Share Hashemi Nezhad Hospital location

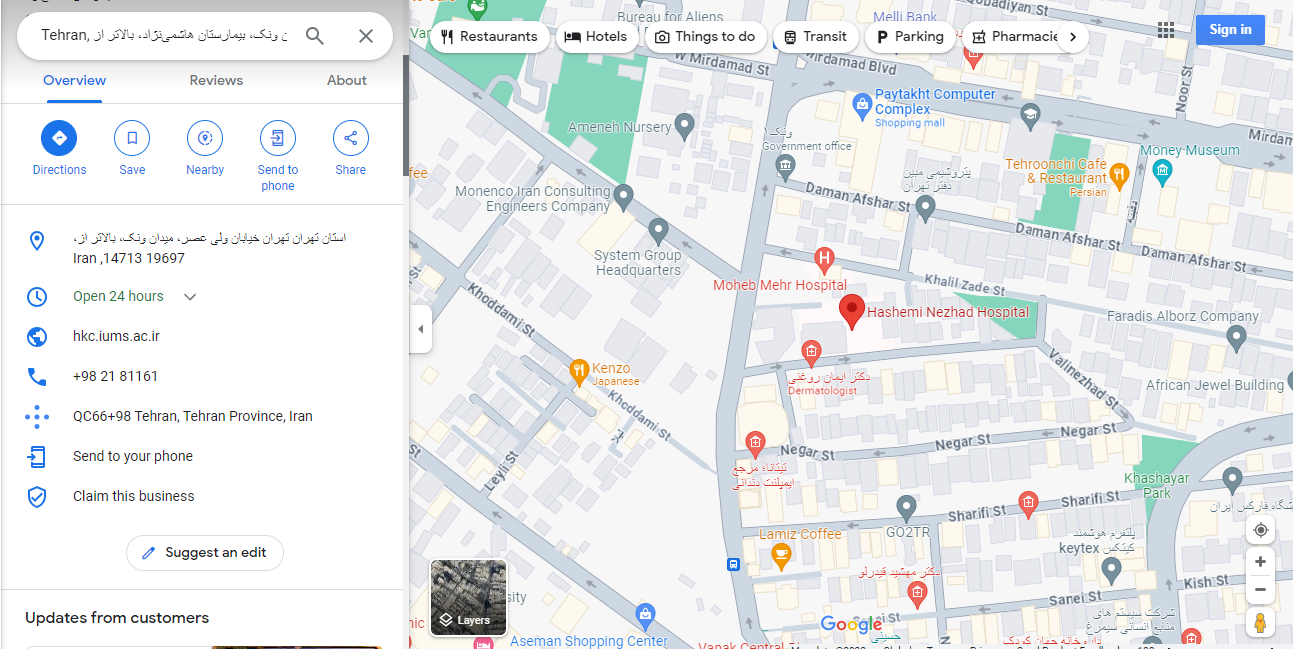350,138
